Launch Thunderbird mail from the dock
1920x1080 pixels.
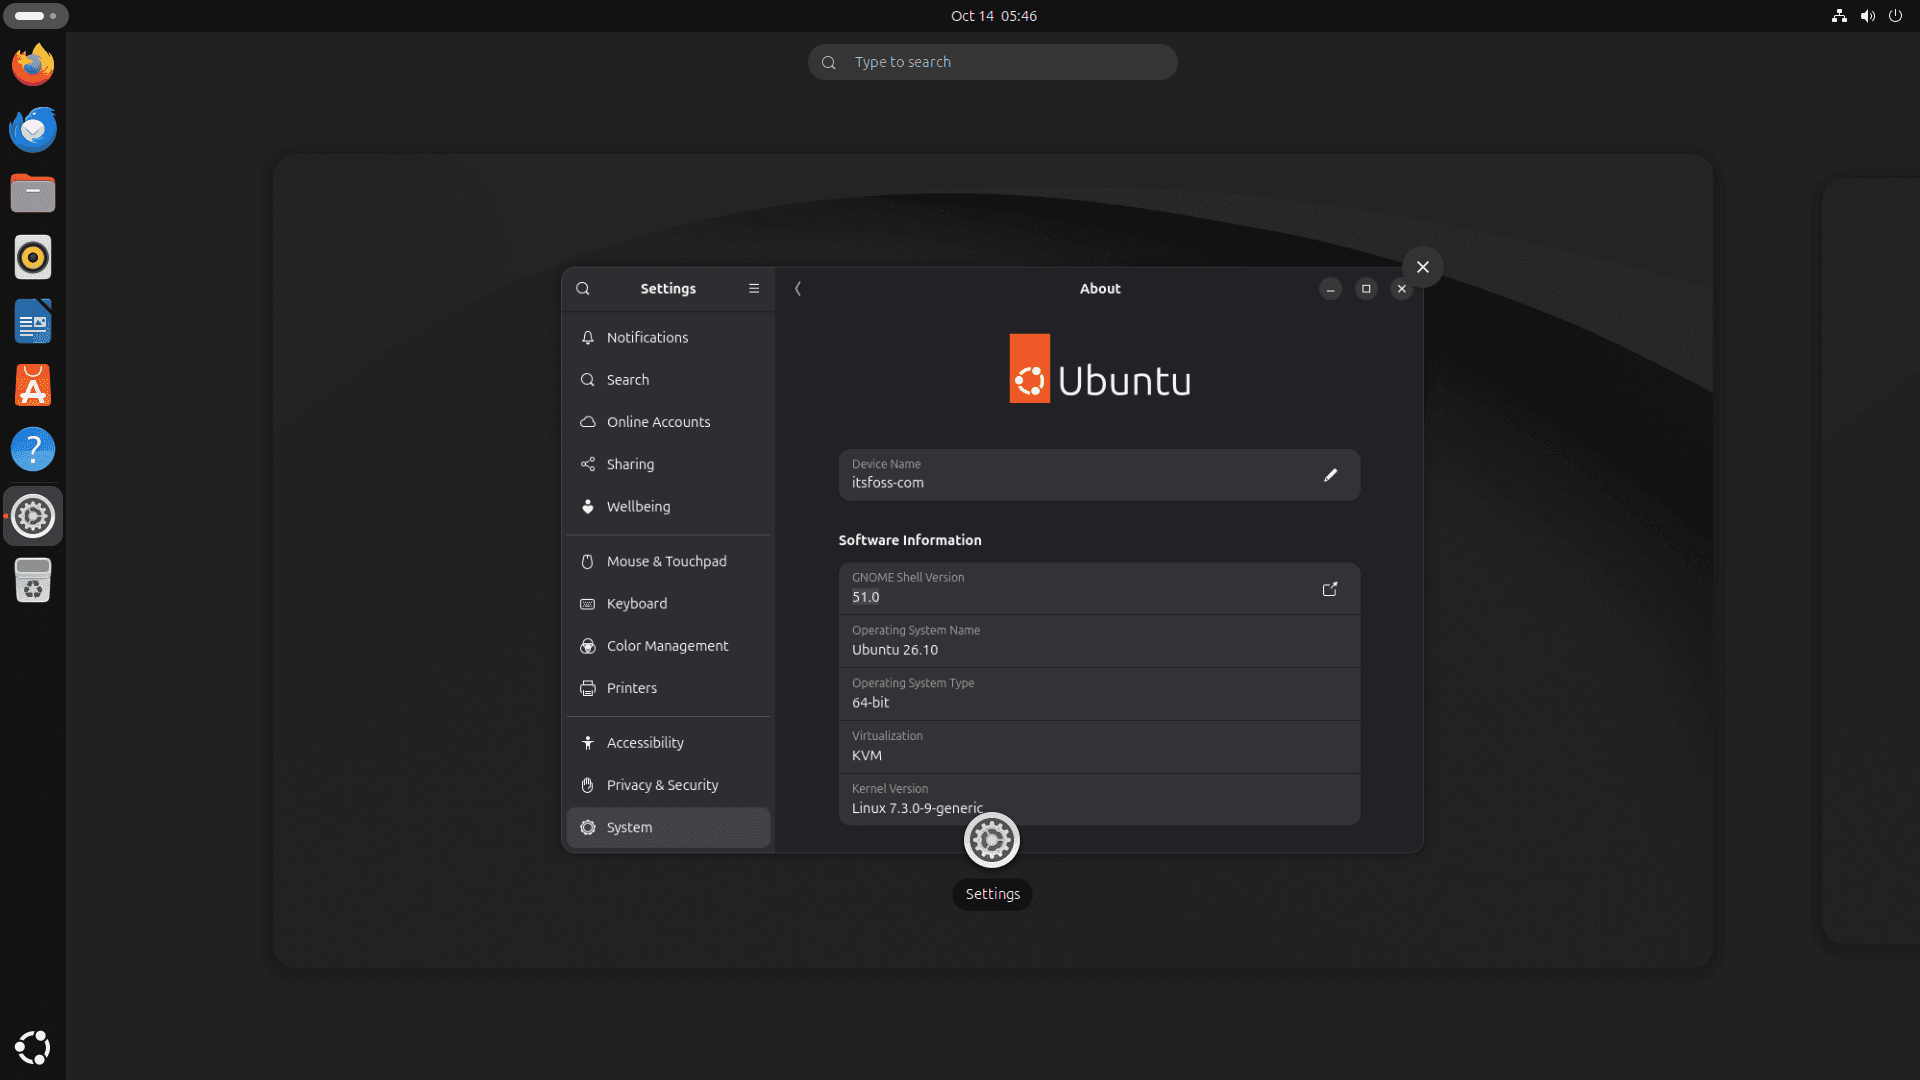(x=33, y=129)
